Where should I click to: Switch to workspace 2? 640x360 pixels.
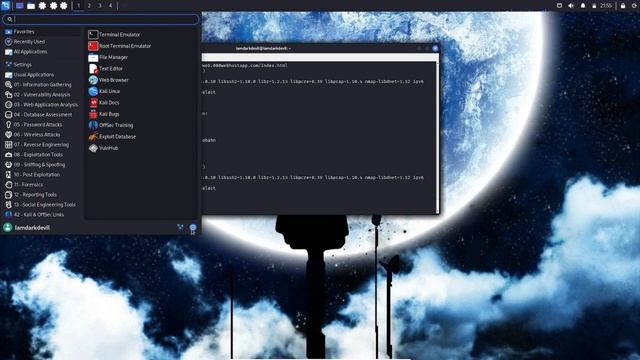tap(89, 6)
